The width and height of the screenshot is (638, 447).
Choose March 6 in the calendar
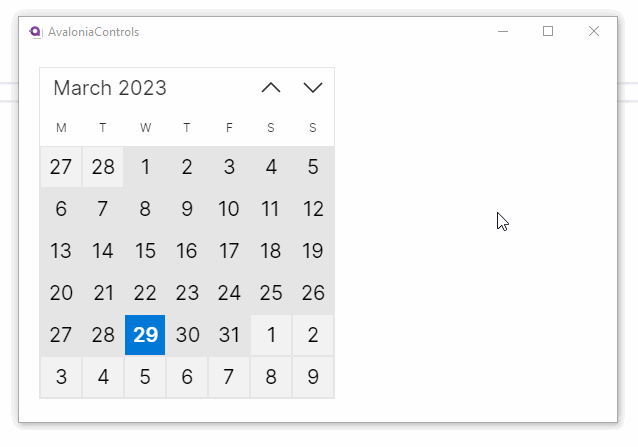pyautogui.click(x=61, y=209)
